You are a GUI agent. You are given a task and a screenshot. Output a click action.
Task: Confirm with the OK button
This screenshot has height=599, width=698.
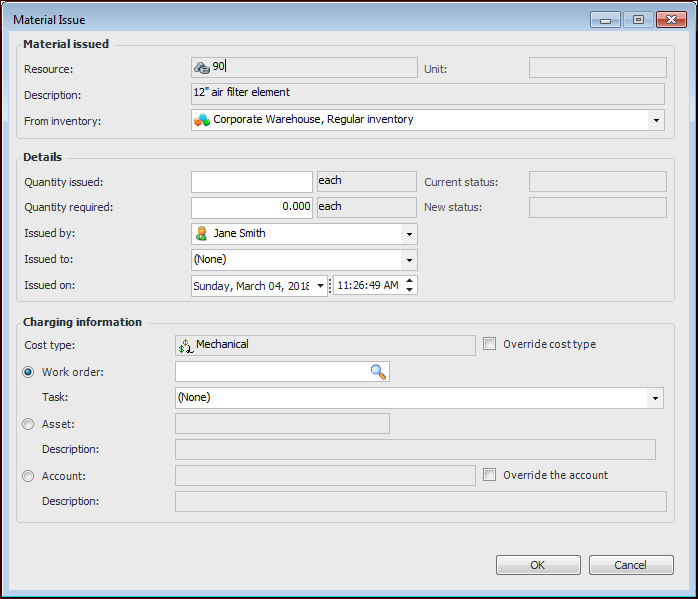click(538, 565)
